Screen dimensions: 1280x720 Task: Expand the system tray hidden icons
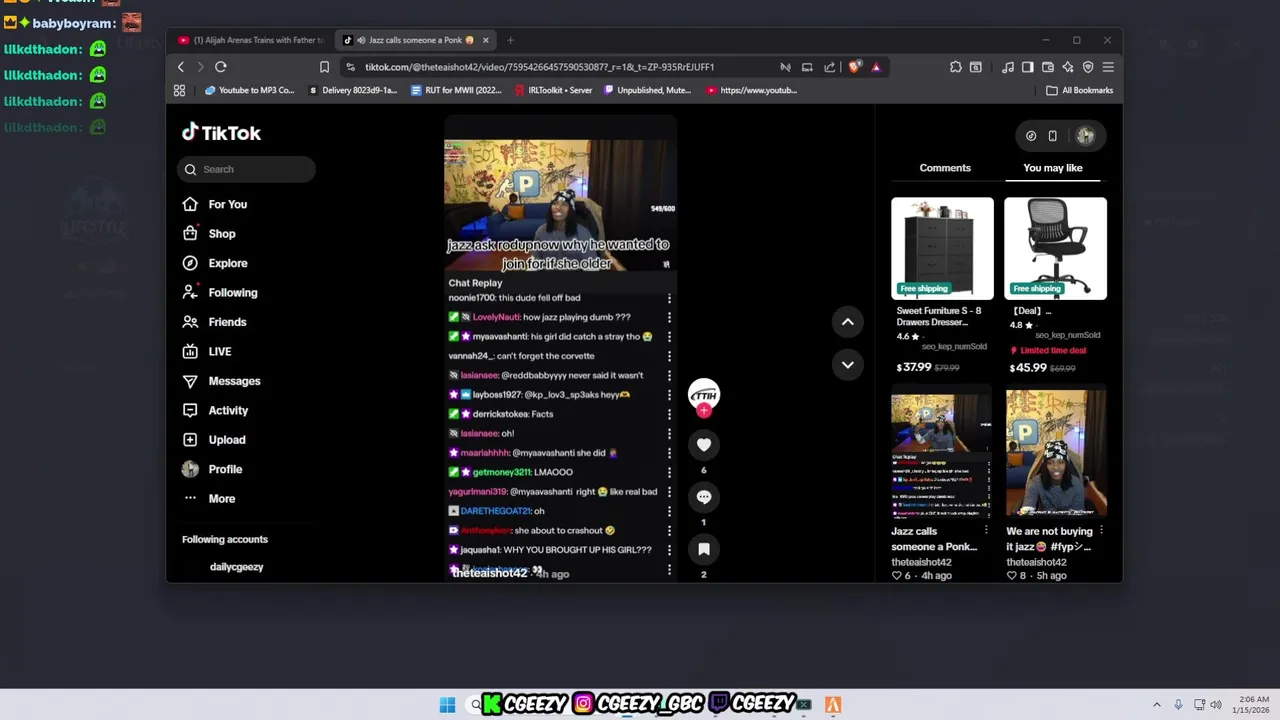[1157, 705]
